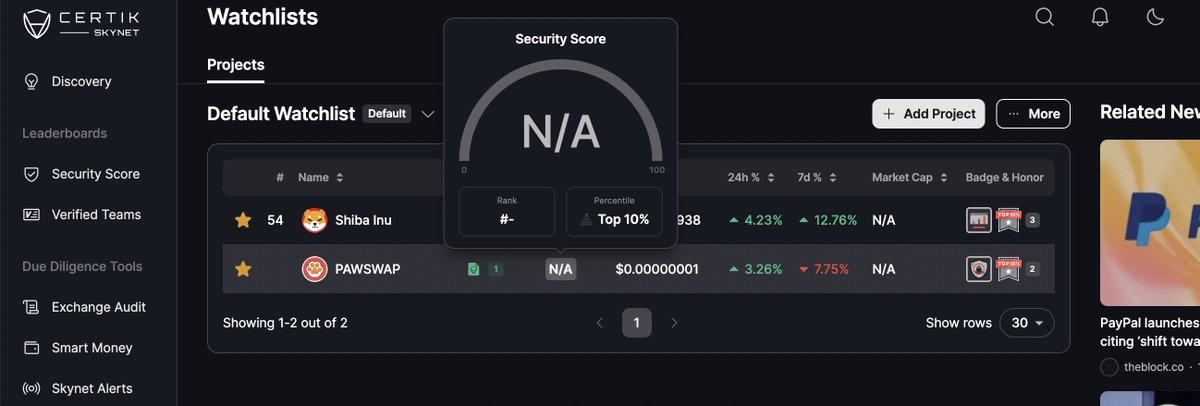Click the $0.00000001 price for PAWSWAP
The image size is (1200, 406).
coord(657,269)
